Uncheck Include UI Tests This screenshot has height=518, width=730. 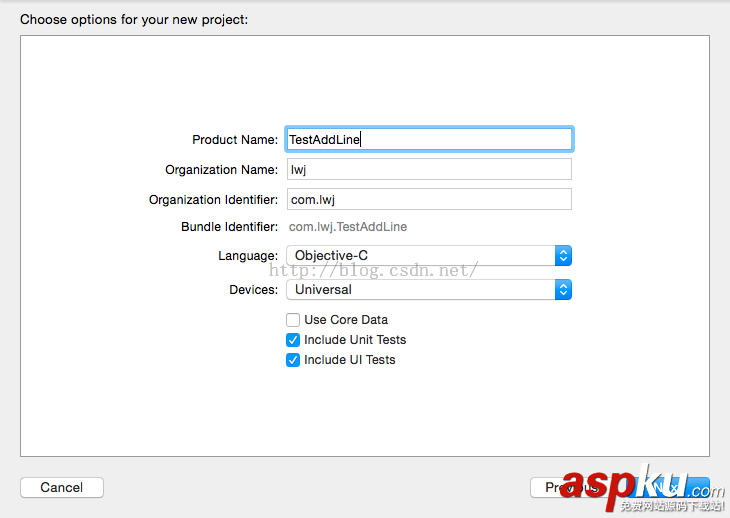[x=293, y=360]
